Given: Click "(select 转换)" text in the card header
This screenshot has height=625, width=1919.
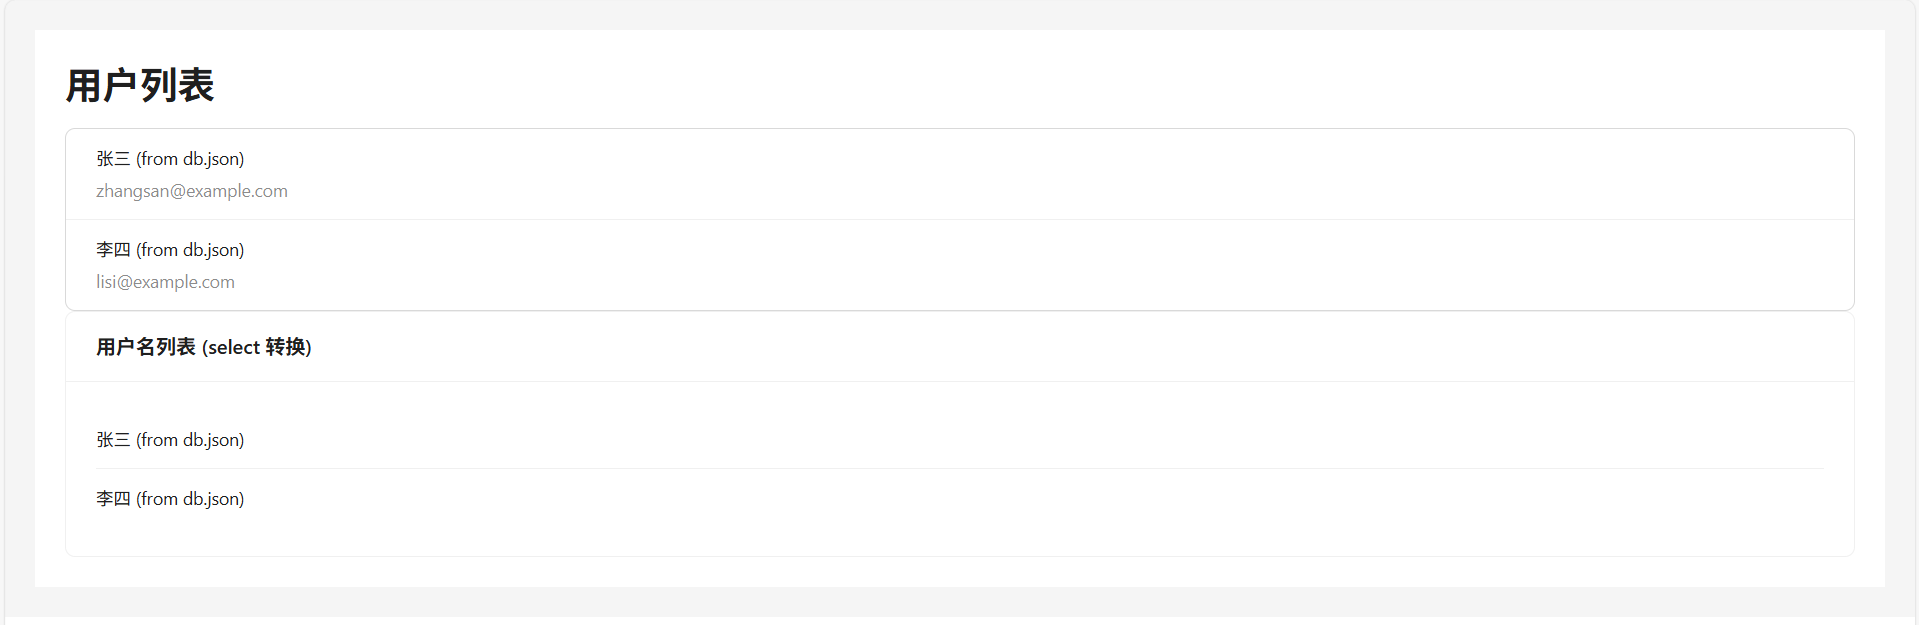Looking at the screenshot, I should [x=257, y=347].
